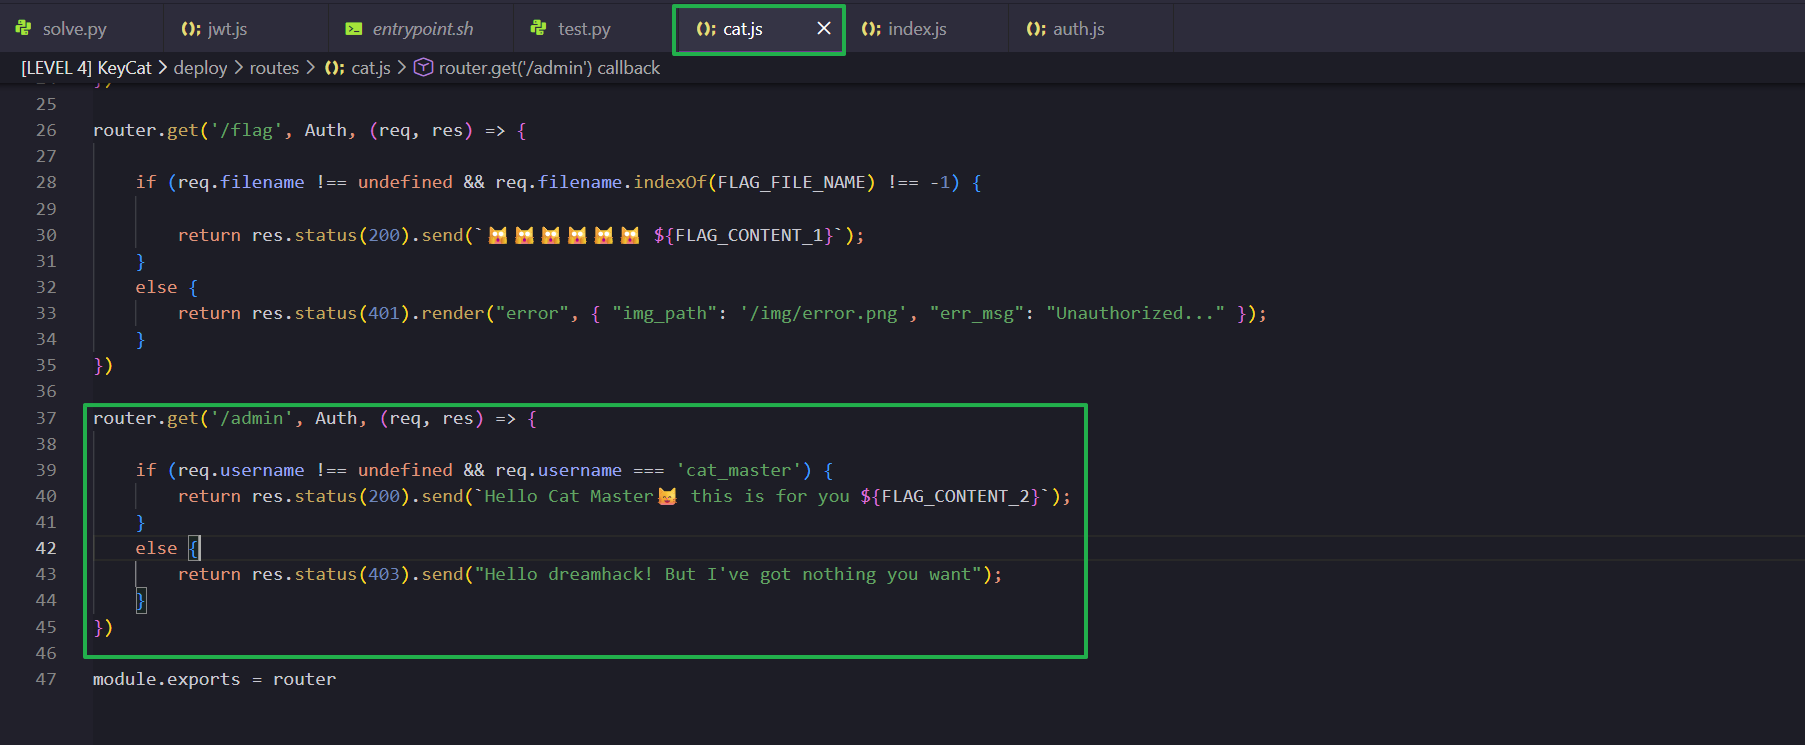Screen dimensions: 1805x745
Task: Click the terminal icon on entrypoint.sh tab
Action: [354, 29]
